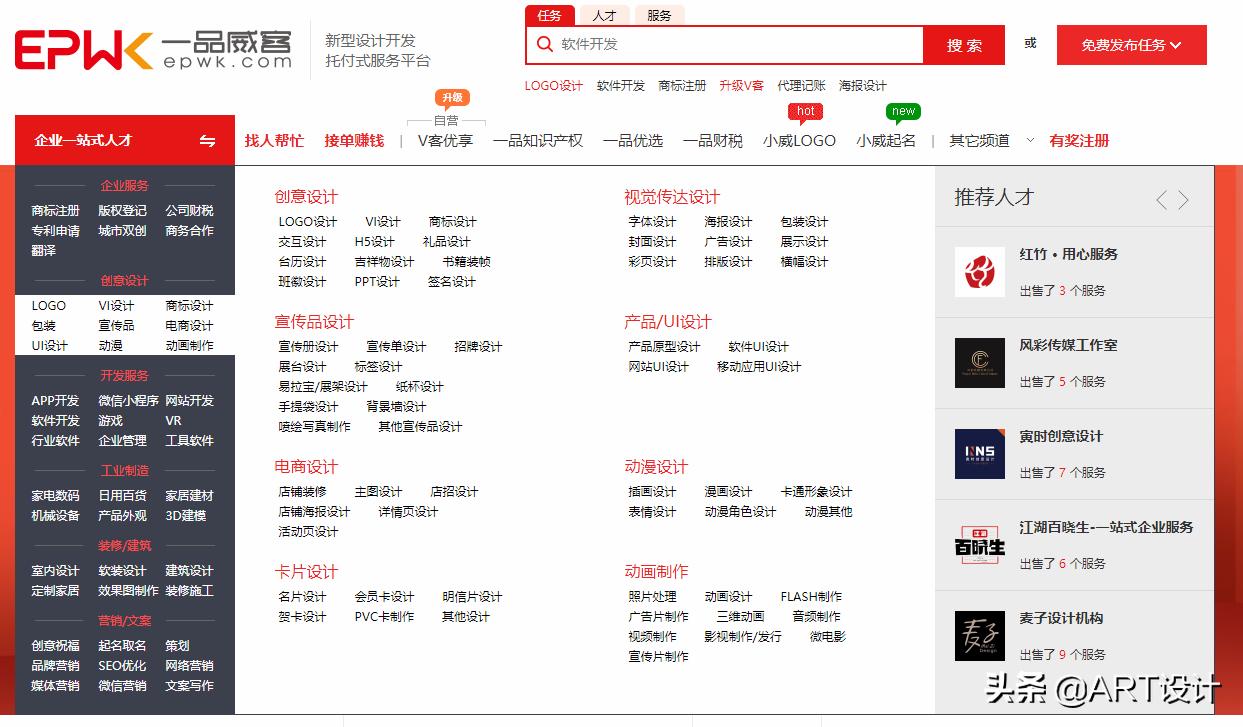
Task: Open the 有奖注册 link
Action: 1079,140
